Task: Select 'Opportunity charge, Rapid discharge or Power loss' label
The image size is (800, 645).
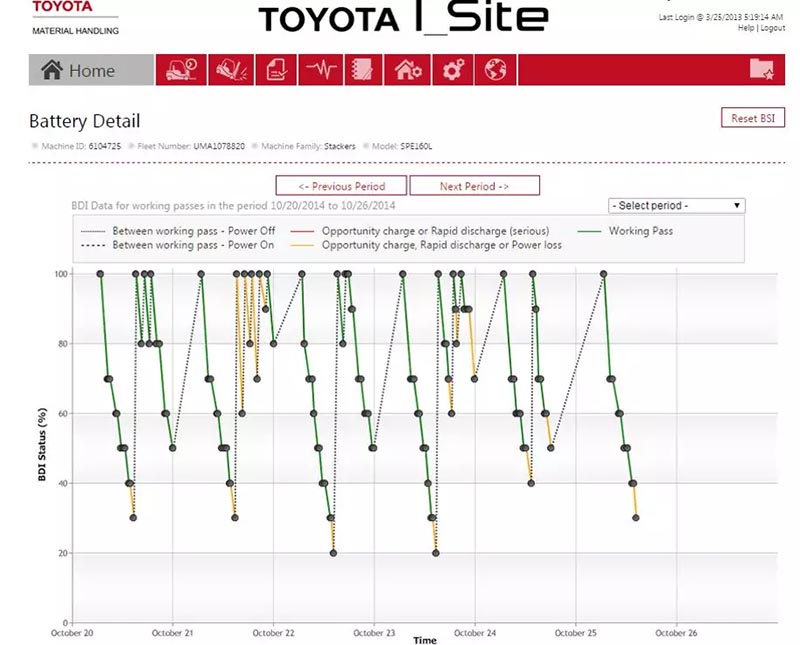Action: [442, 245]
